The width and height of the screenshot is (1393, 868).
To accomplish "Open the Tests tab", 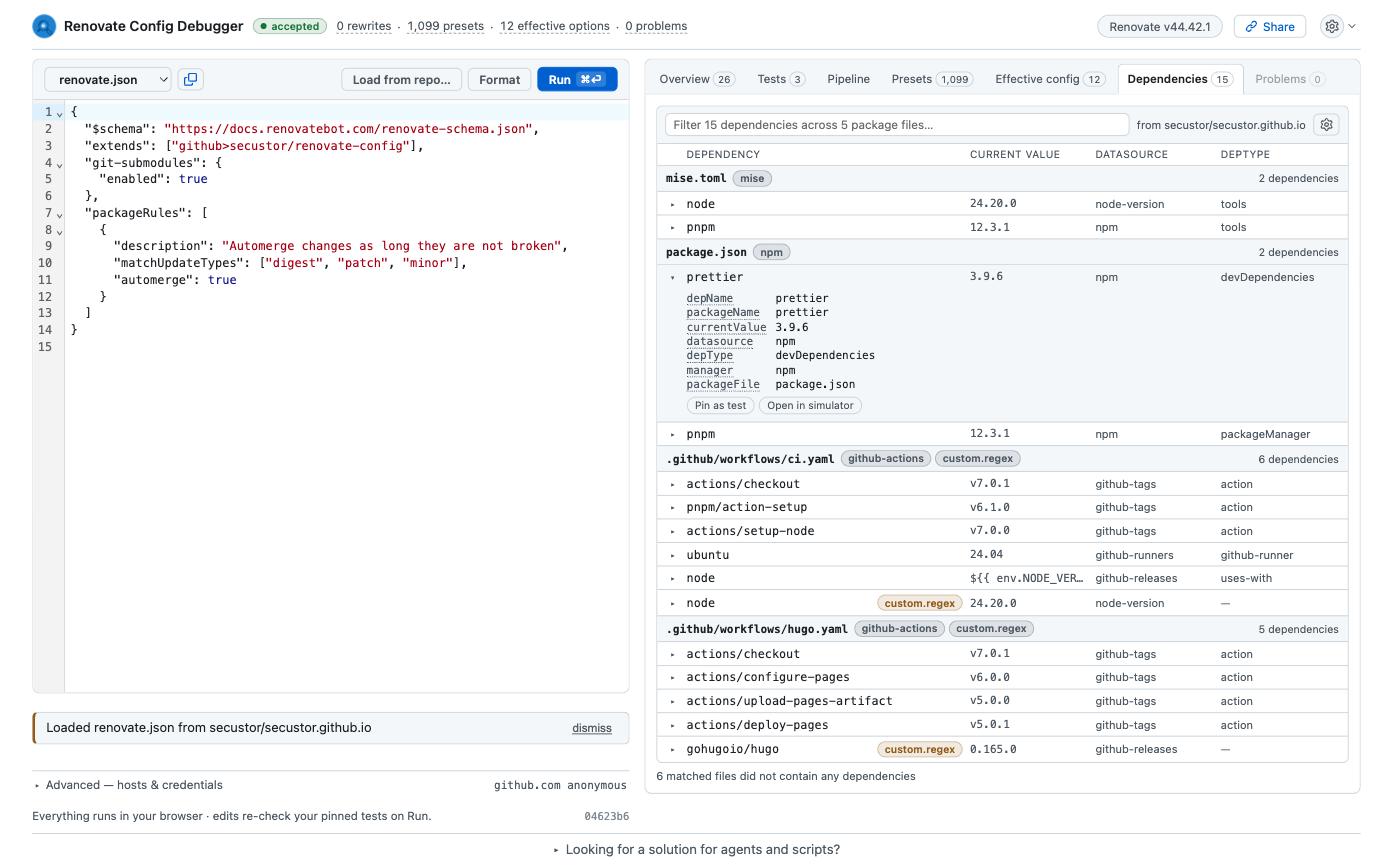I will pos(781,79).
